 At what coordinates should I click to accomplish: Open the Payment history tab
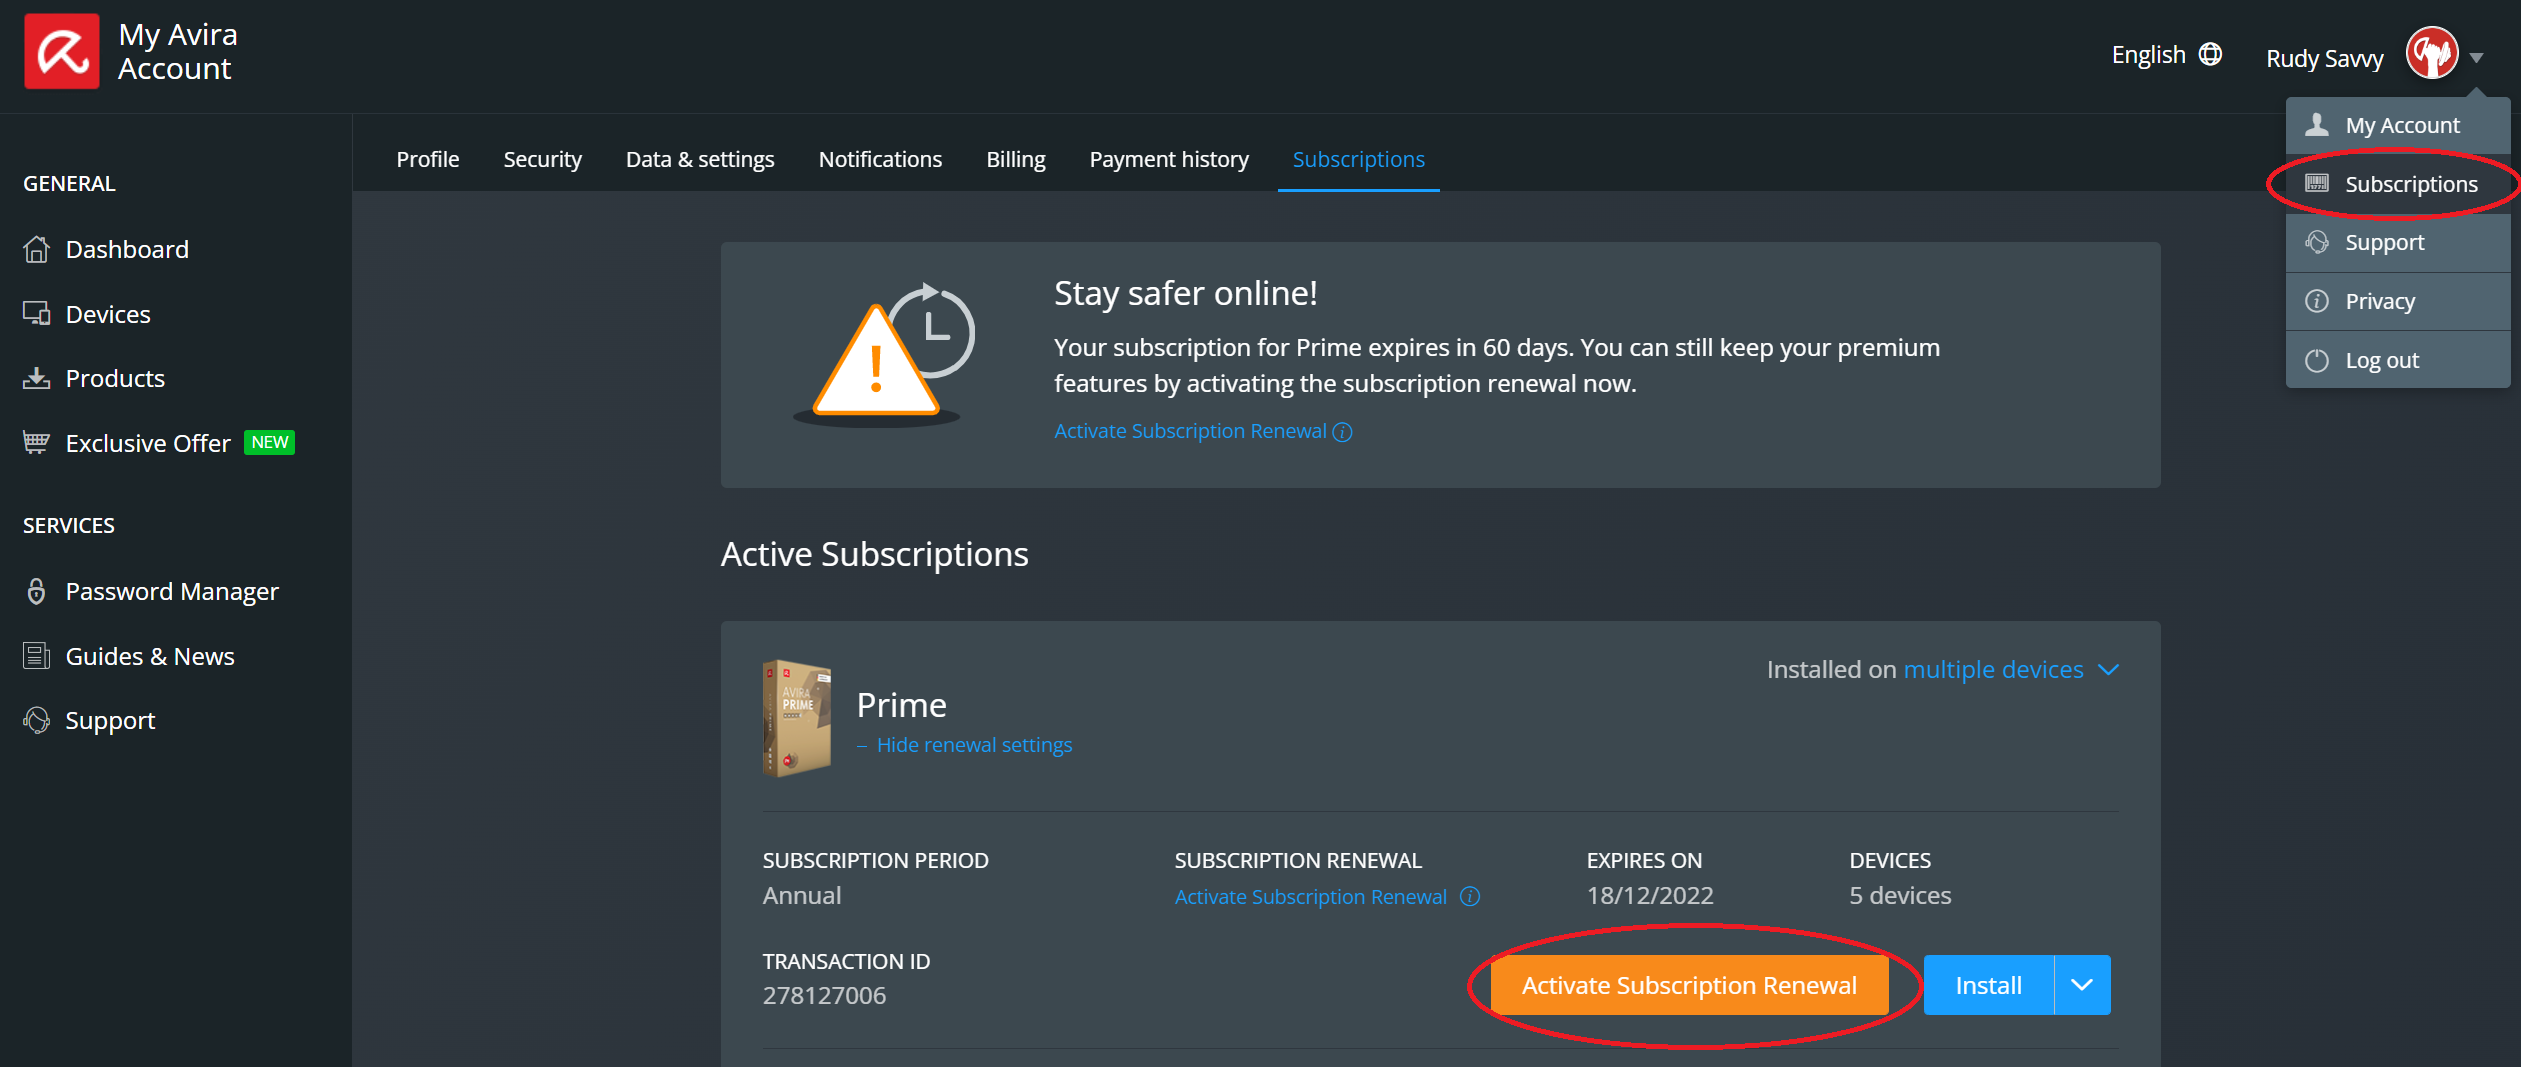[x=1168, y=160]
